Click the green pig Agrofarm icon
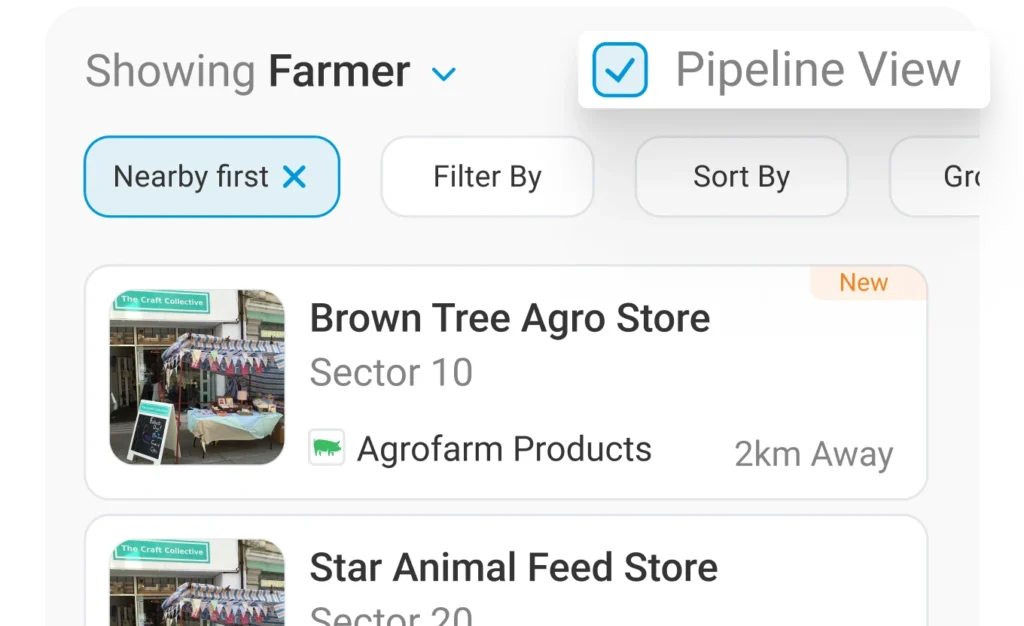 click(326, 448)
